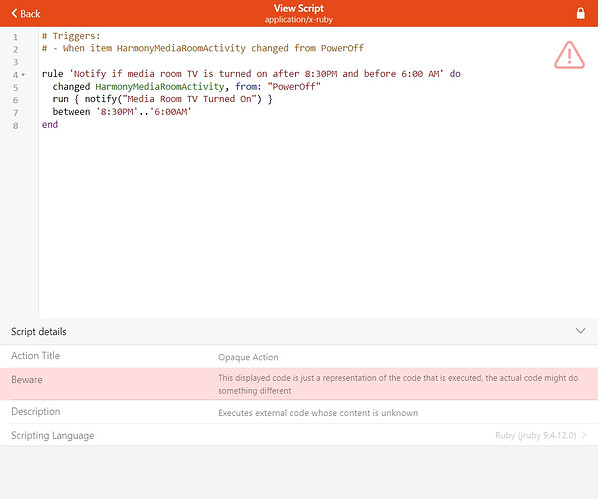This screenshot has height=499, width=598.
Task: Click the Back button
Action: tap(26, 14)
